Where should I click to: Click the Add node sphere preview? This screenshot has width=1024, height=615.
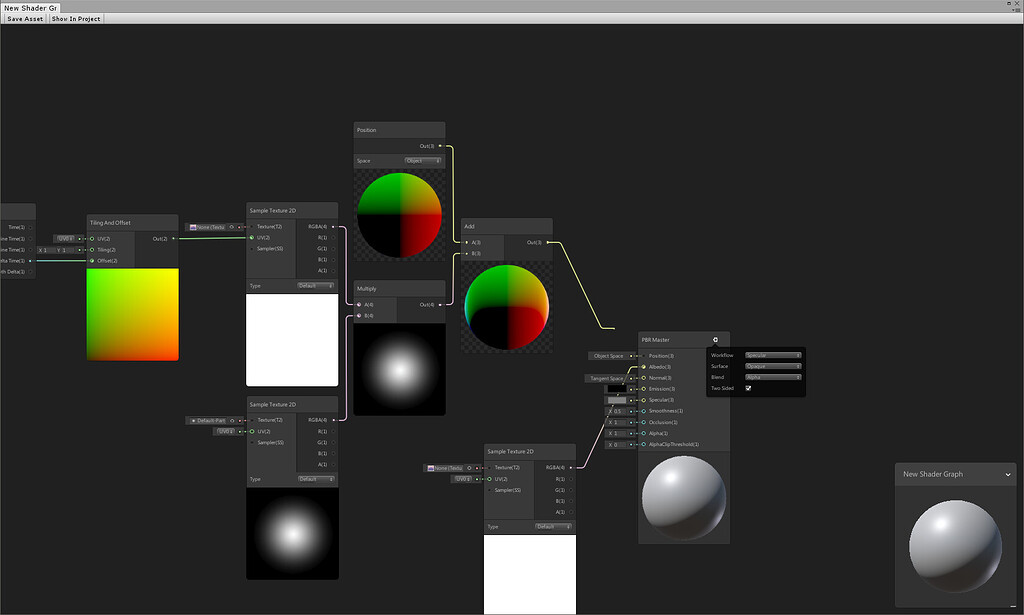[507, 307]
